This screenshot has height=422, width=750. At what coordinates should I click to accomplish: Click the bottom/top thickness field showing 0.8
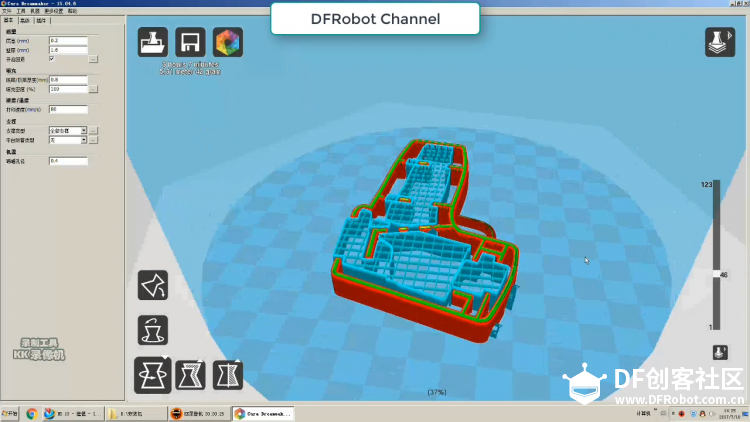68,80
